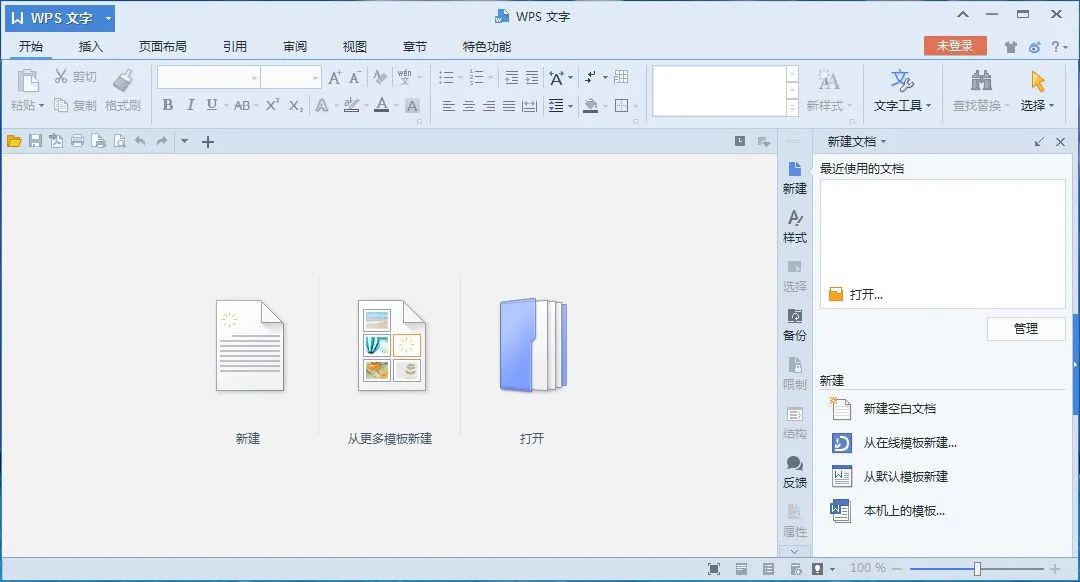Viewport: 1080px width, 582px height.
Task: Click the 反馈 (Feedback) sidebar icon
Action: (795, 471)
